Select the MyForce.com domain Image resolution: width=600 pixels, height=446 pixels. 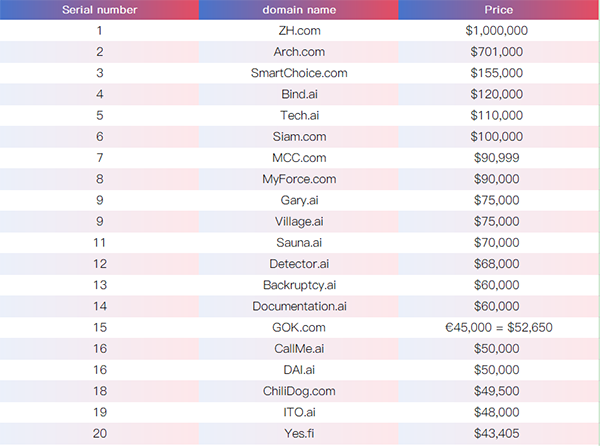click(299, 179)
